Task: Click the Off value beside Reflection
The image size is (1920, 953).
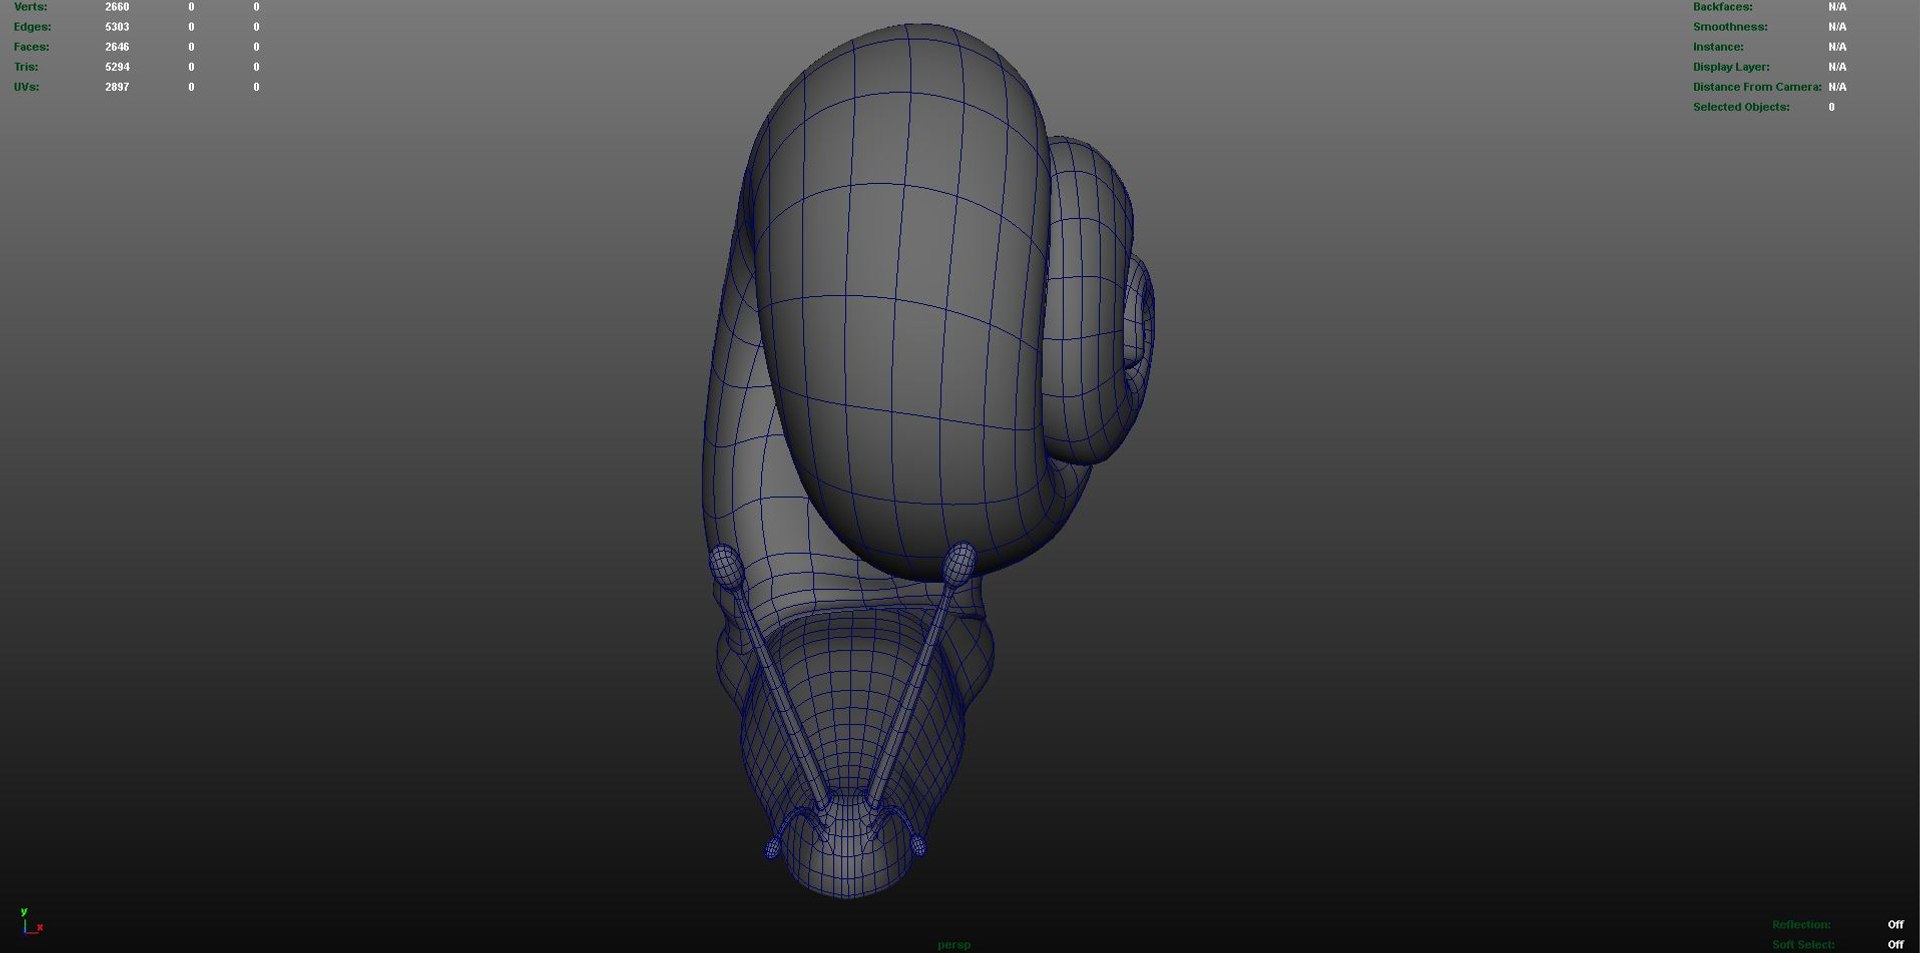Action: pyautogui.click(x=1895, y=925)
